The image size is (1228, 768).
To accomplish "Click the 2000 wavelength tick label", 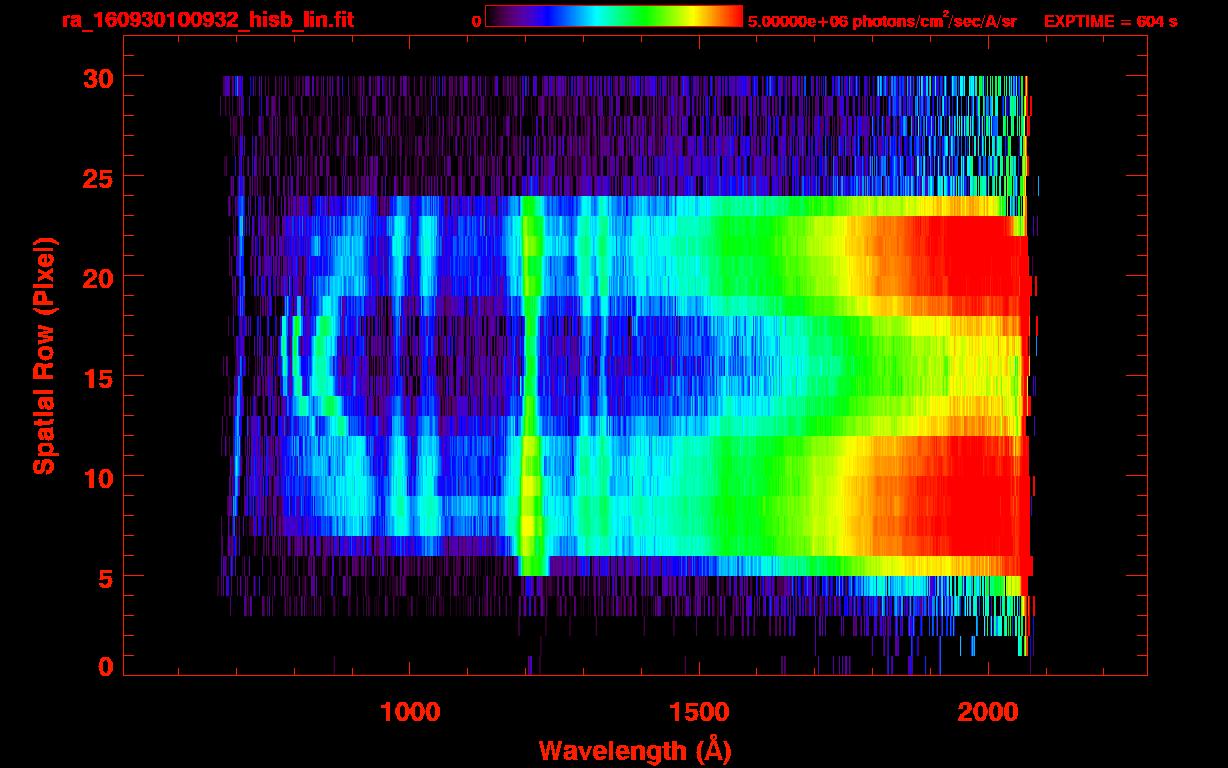I will (987, 712).
